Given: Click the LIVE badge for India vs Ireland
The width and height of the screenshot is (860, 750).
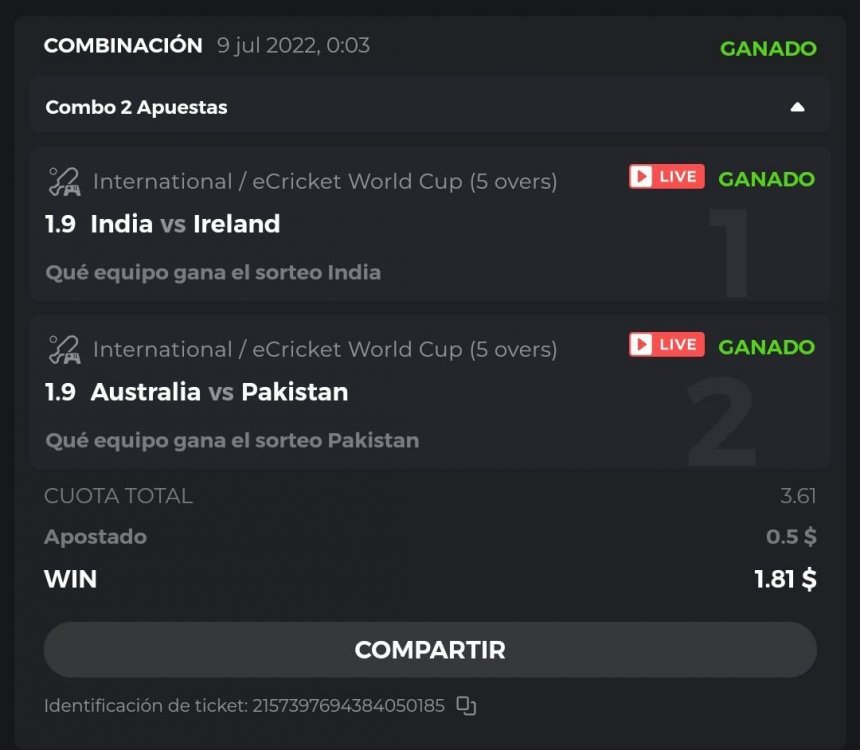Looking at the screenshot, I should point(666,177).
